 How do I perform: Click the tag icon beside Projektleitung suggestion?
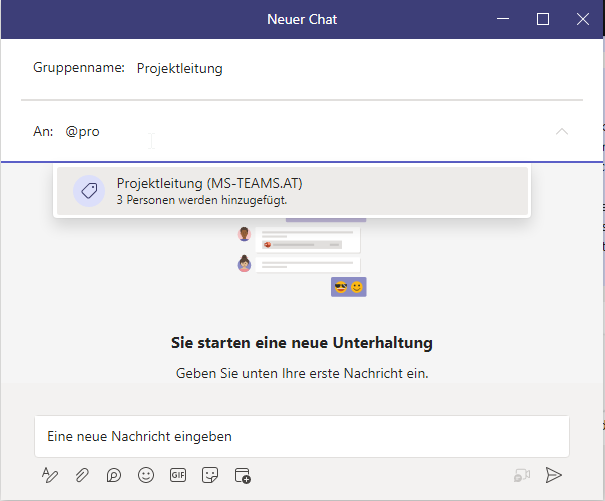(89, 191)
